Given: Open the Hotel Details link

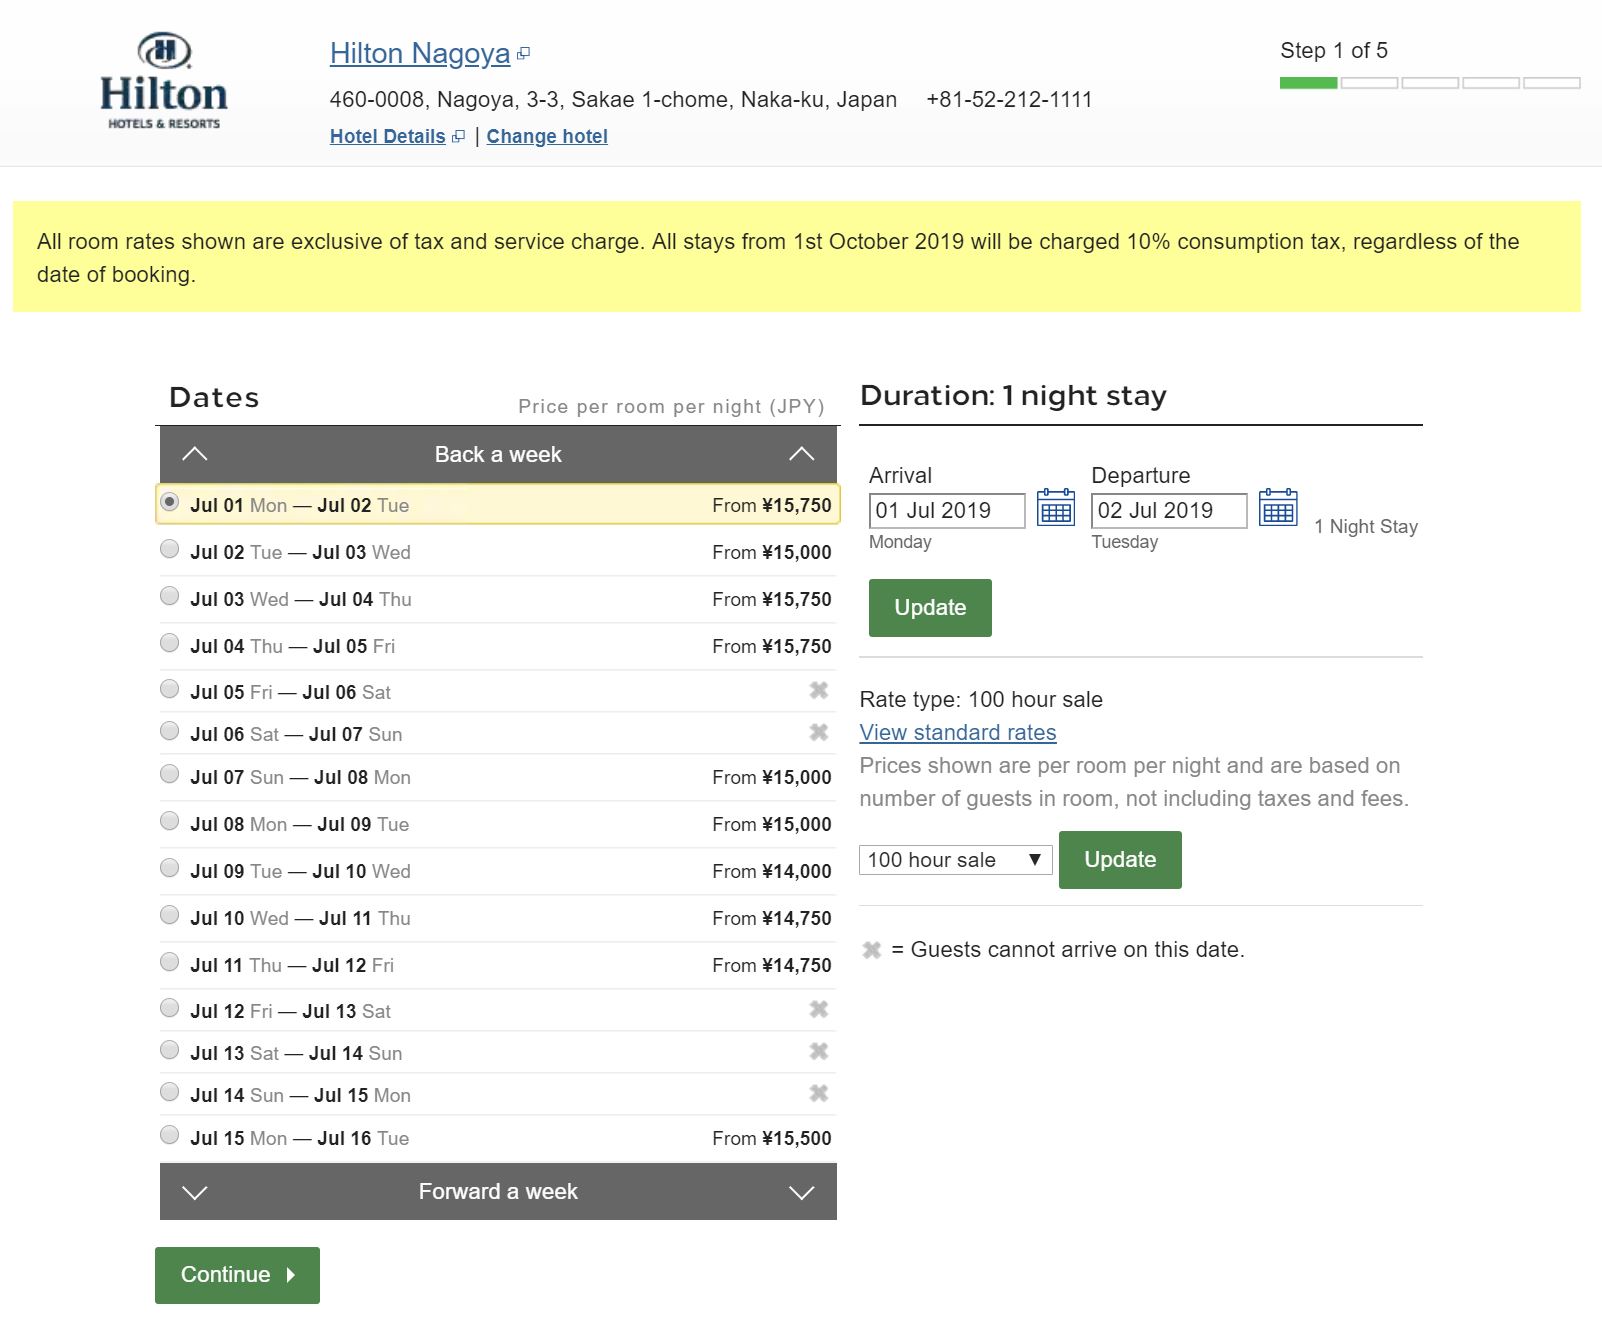Looking at the screenshot, I should coord(388,137).
